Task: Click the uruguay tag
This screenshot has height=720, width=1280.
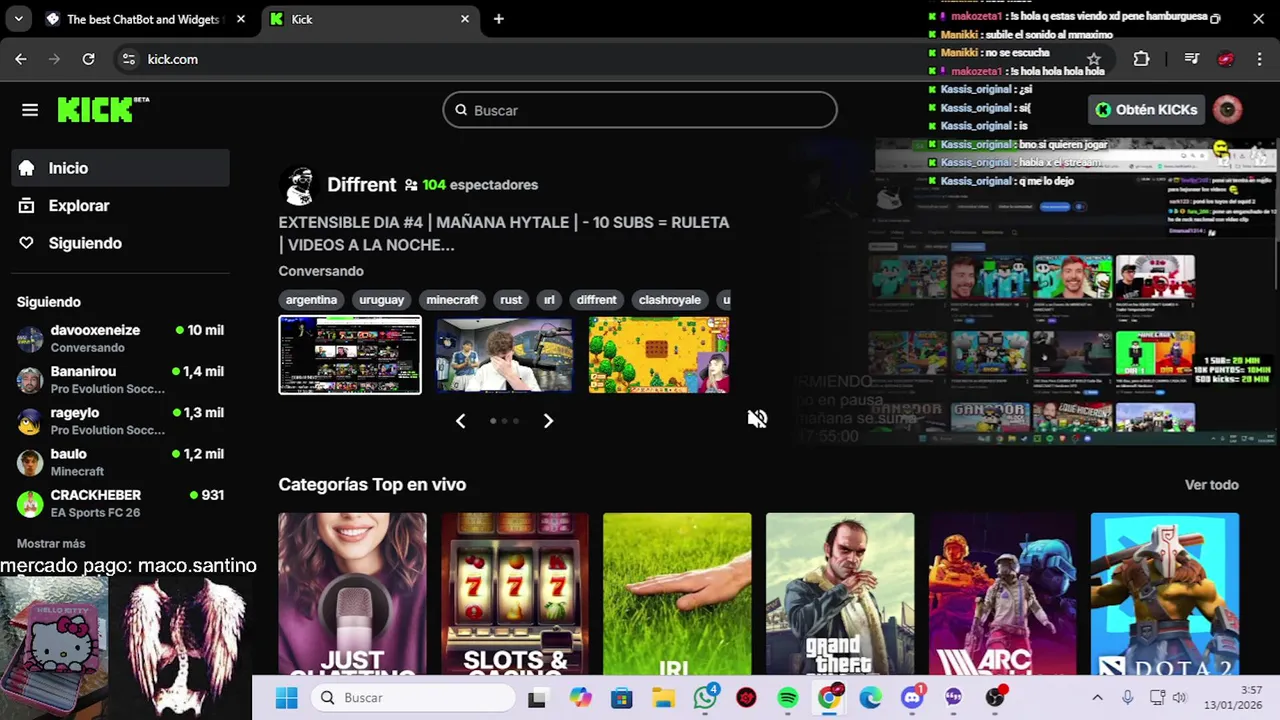Action: pos(381,300)
